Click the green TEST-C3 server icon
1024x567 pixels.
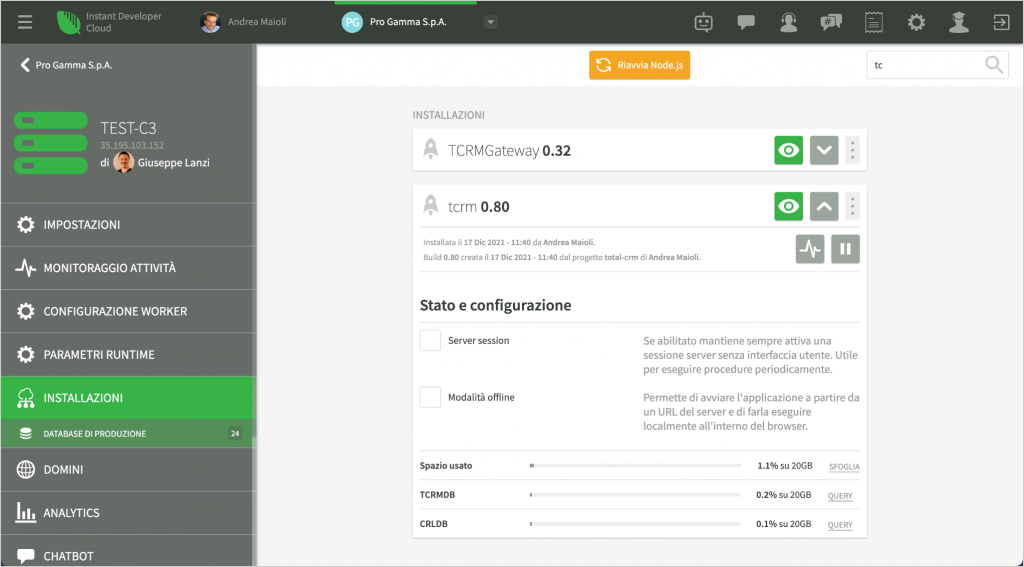(50, 143)
